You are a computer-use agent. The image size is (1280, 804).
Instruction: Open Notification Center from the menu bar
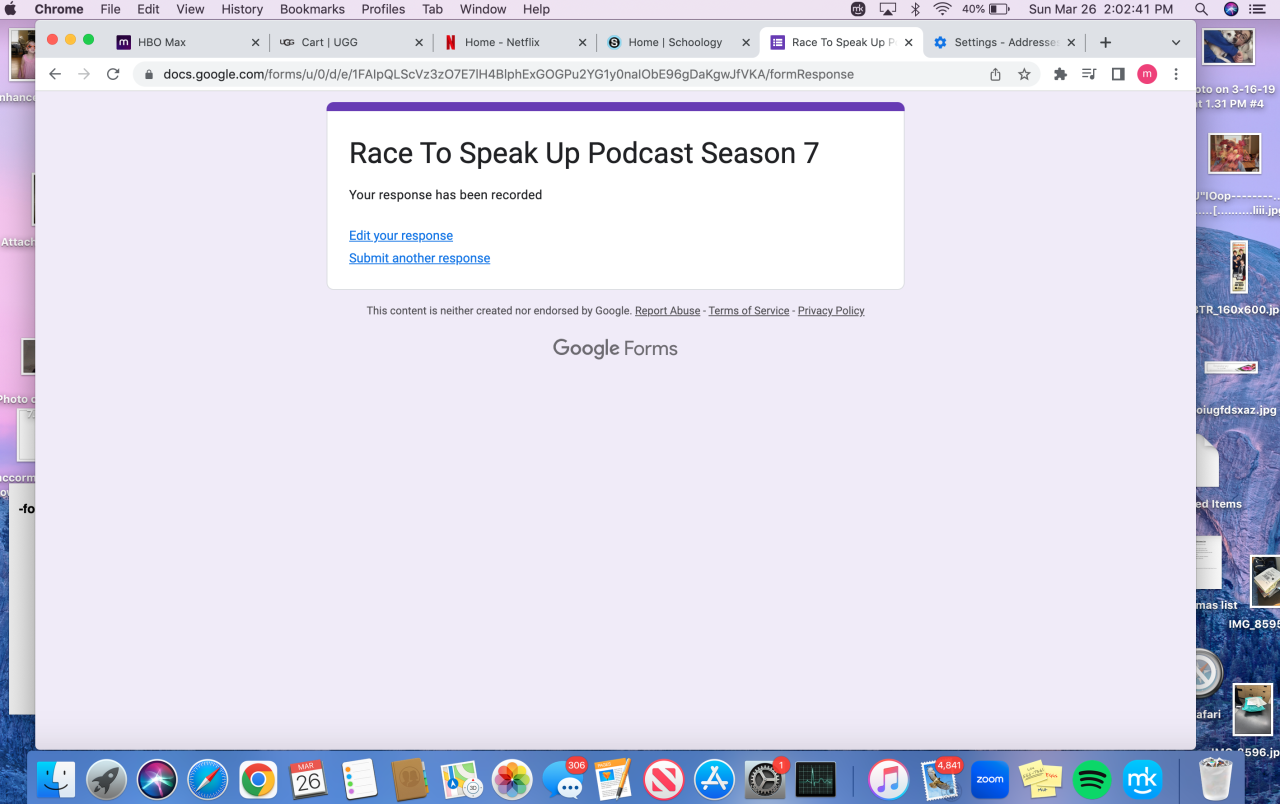(1258, 9)
